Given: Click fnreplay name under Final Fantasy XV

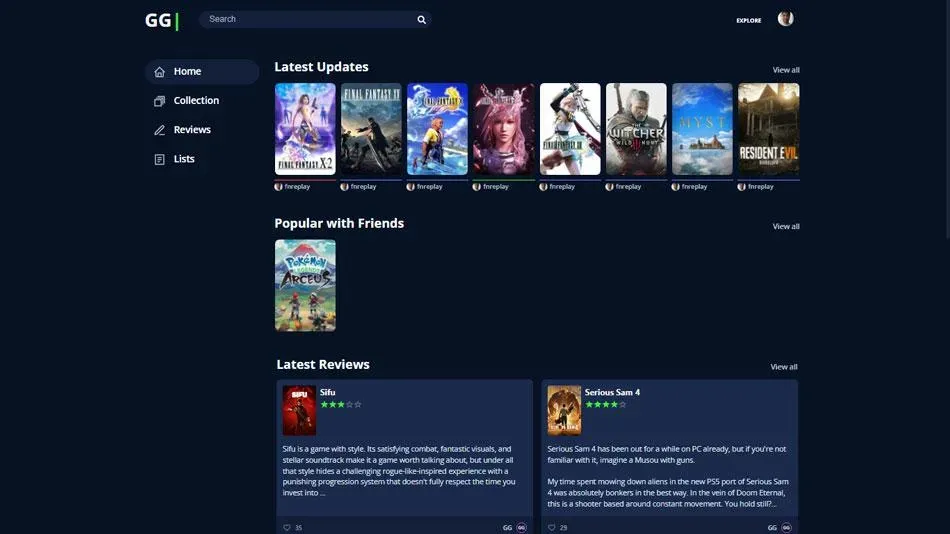Looking at the screenshot, I should [363, 187].
